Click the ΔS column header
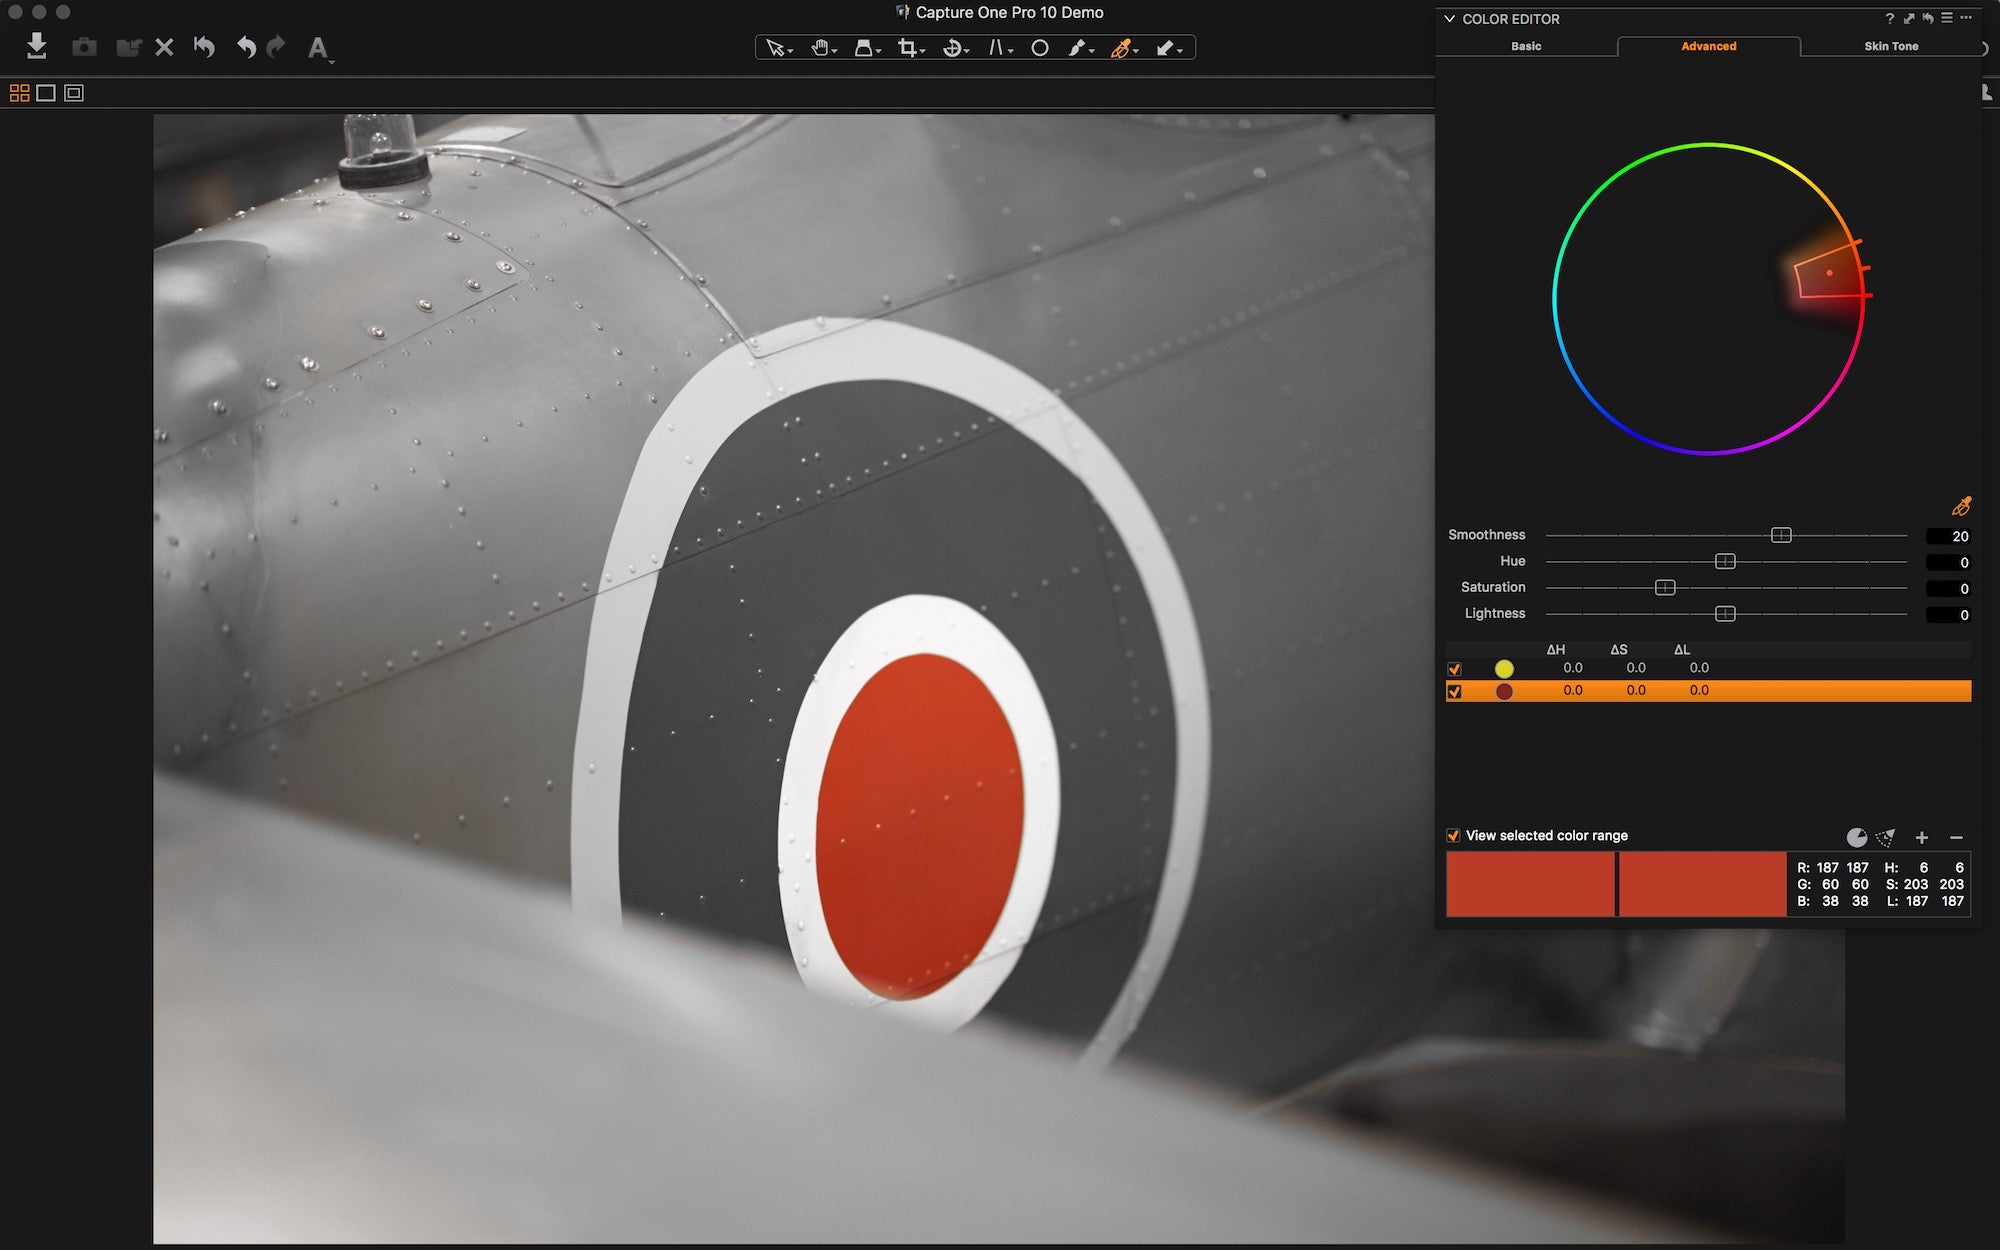The width and height of the screenshot is (2000, 1250). [1619, 650]
